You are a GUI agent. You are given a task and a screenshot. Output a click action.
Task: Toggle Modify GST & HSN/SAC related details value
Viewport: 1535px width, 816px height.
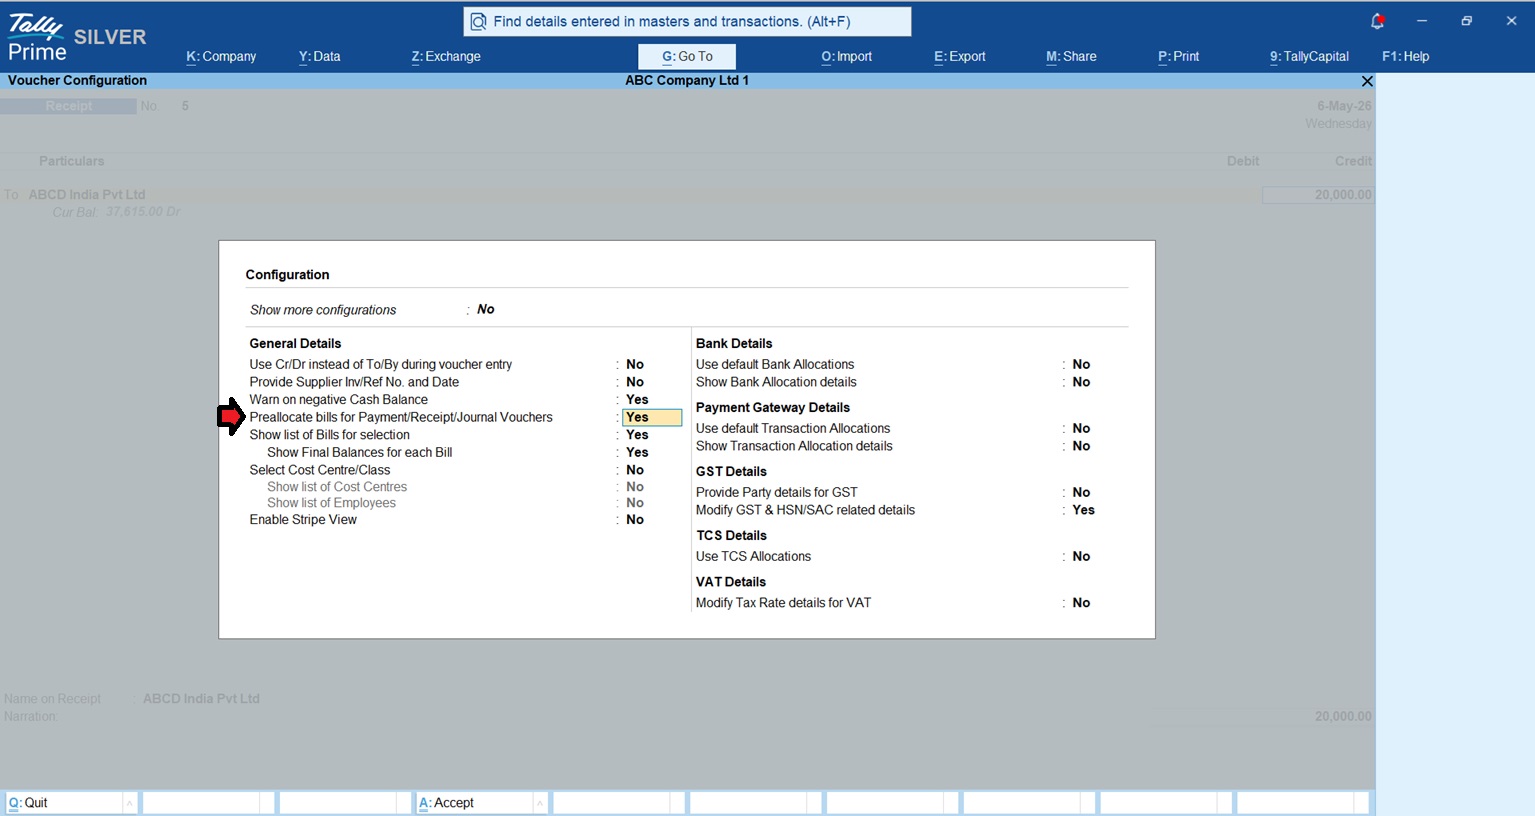pos(1083,510)
